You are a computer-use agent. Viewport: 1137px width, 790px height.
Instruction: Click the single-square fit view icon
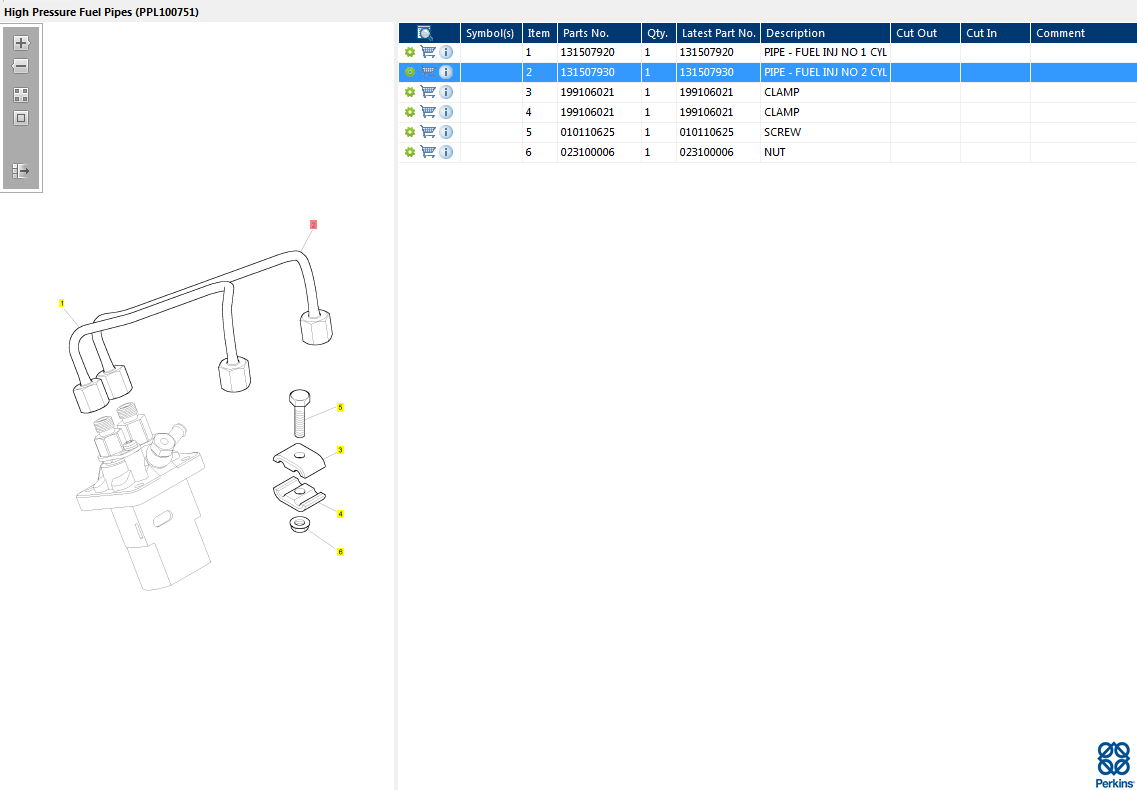pyautogui.click(x=21, y=118)
